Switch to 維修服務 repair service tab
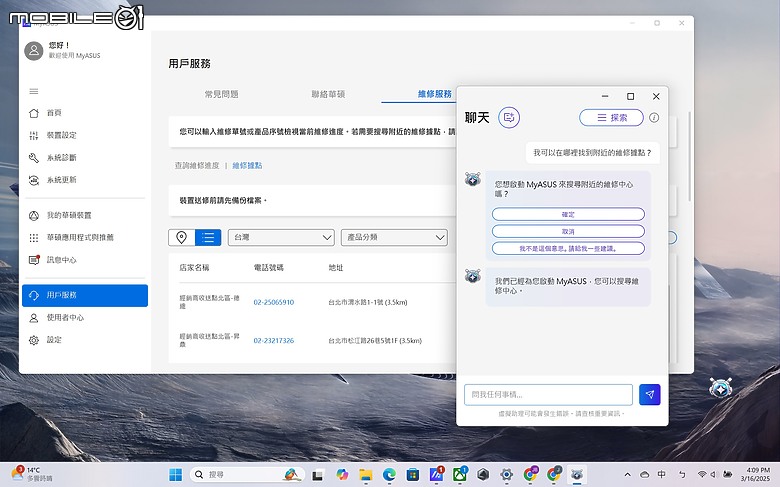 pos(435,94)
